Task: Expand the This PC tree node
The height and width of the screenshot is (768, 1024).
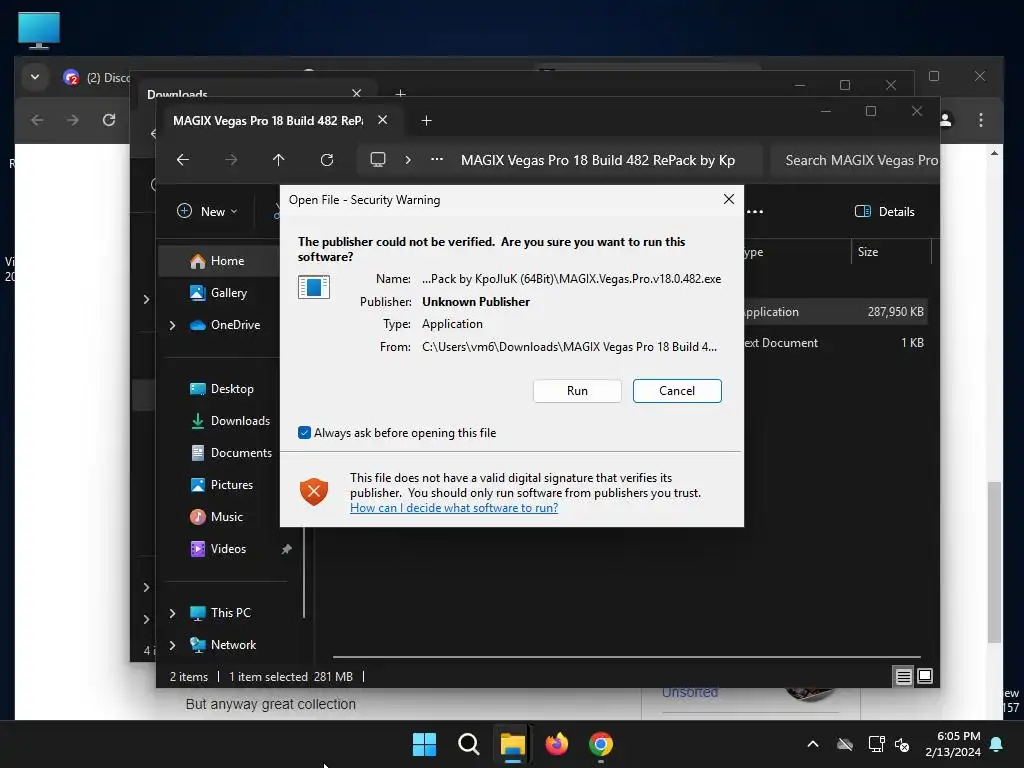Action: click(x=172, y=613)
